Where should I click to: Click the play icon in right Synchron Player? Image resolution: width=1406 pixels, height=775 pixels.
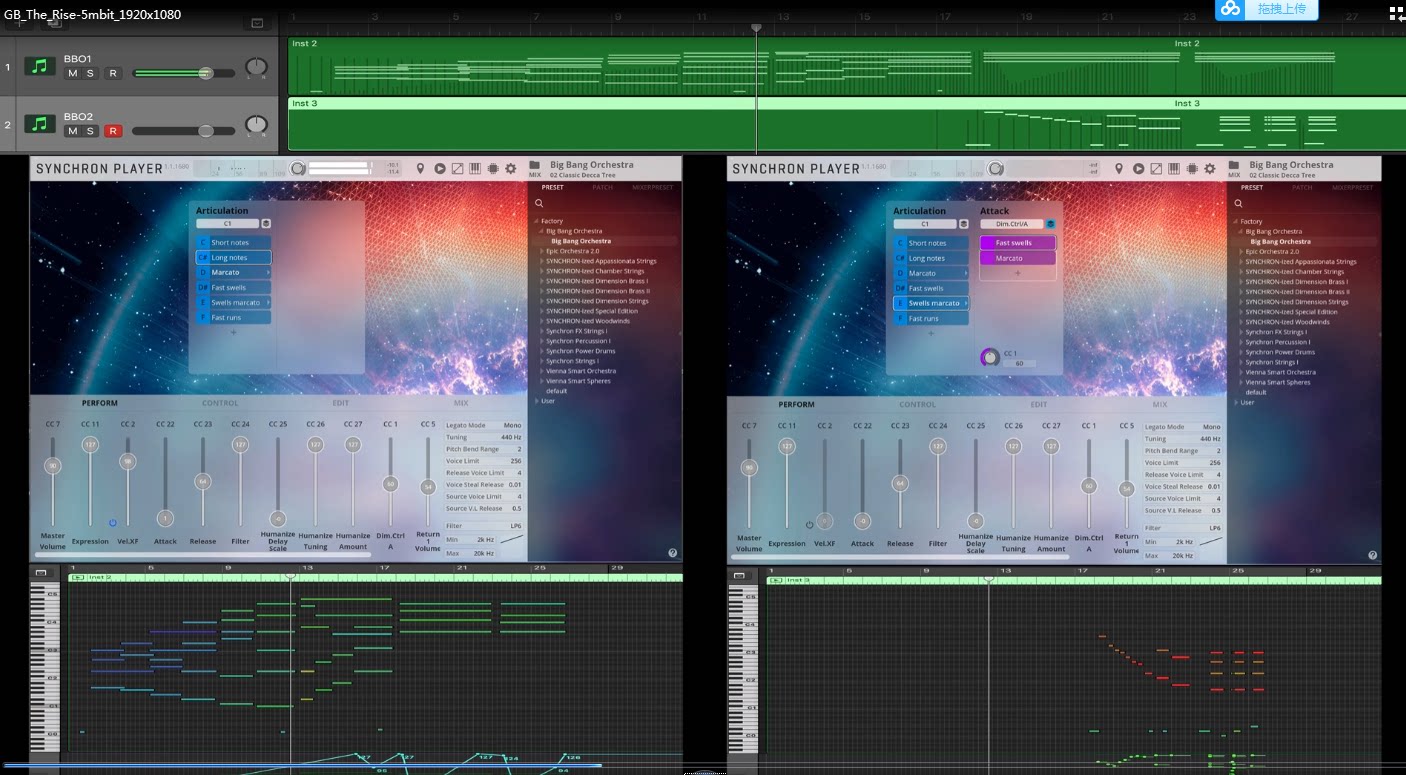[x=1138, y=169]
